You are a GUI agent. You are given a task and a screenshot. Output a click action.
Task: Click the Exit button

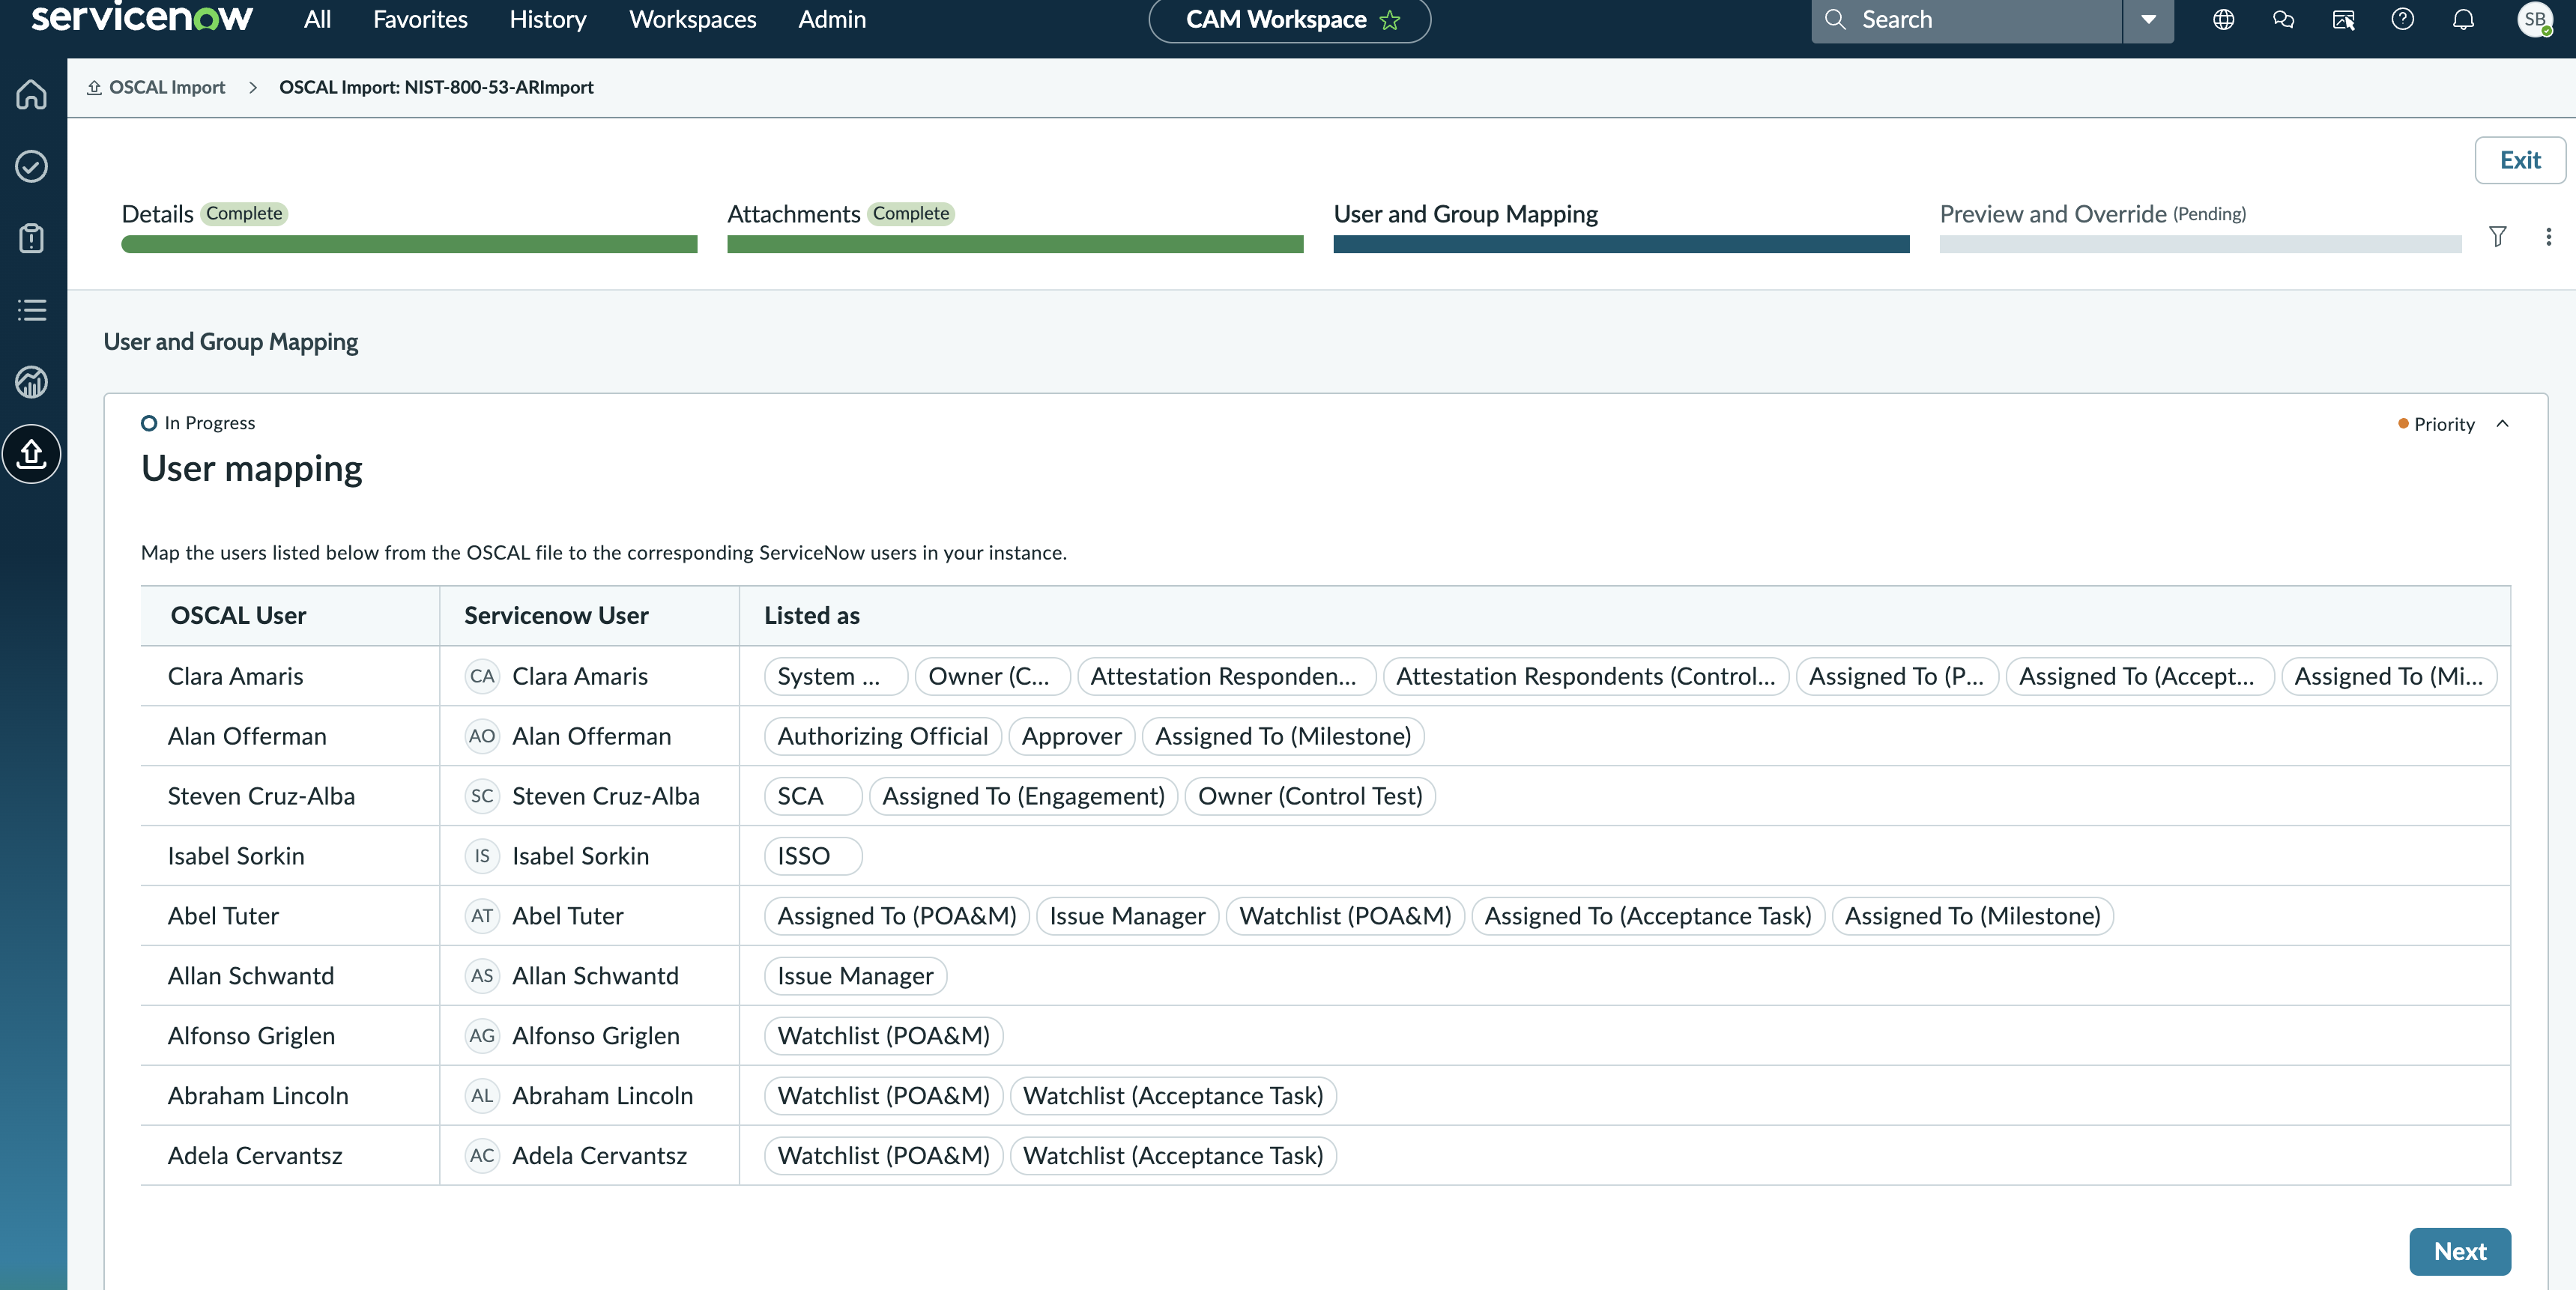click(x=2520, y=160)
